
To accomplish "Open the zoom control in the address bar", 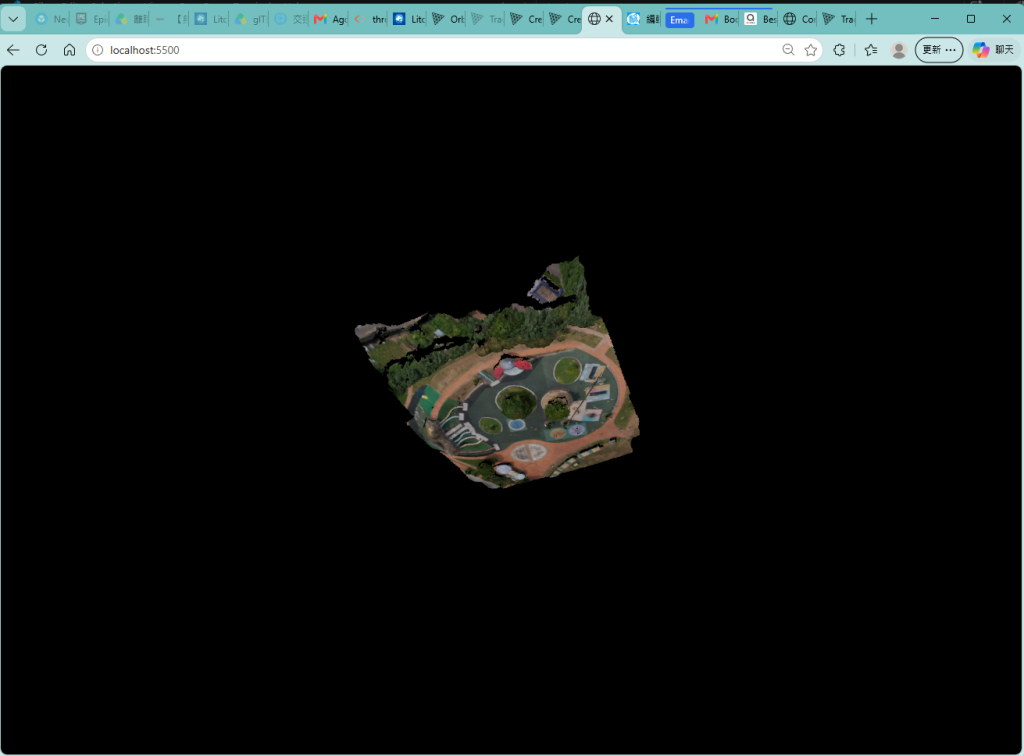I will point(788,50).
